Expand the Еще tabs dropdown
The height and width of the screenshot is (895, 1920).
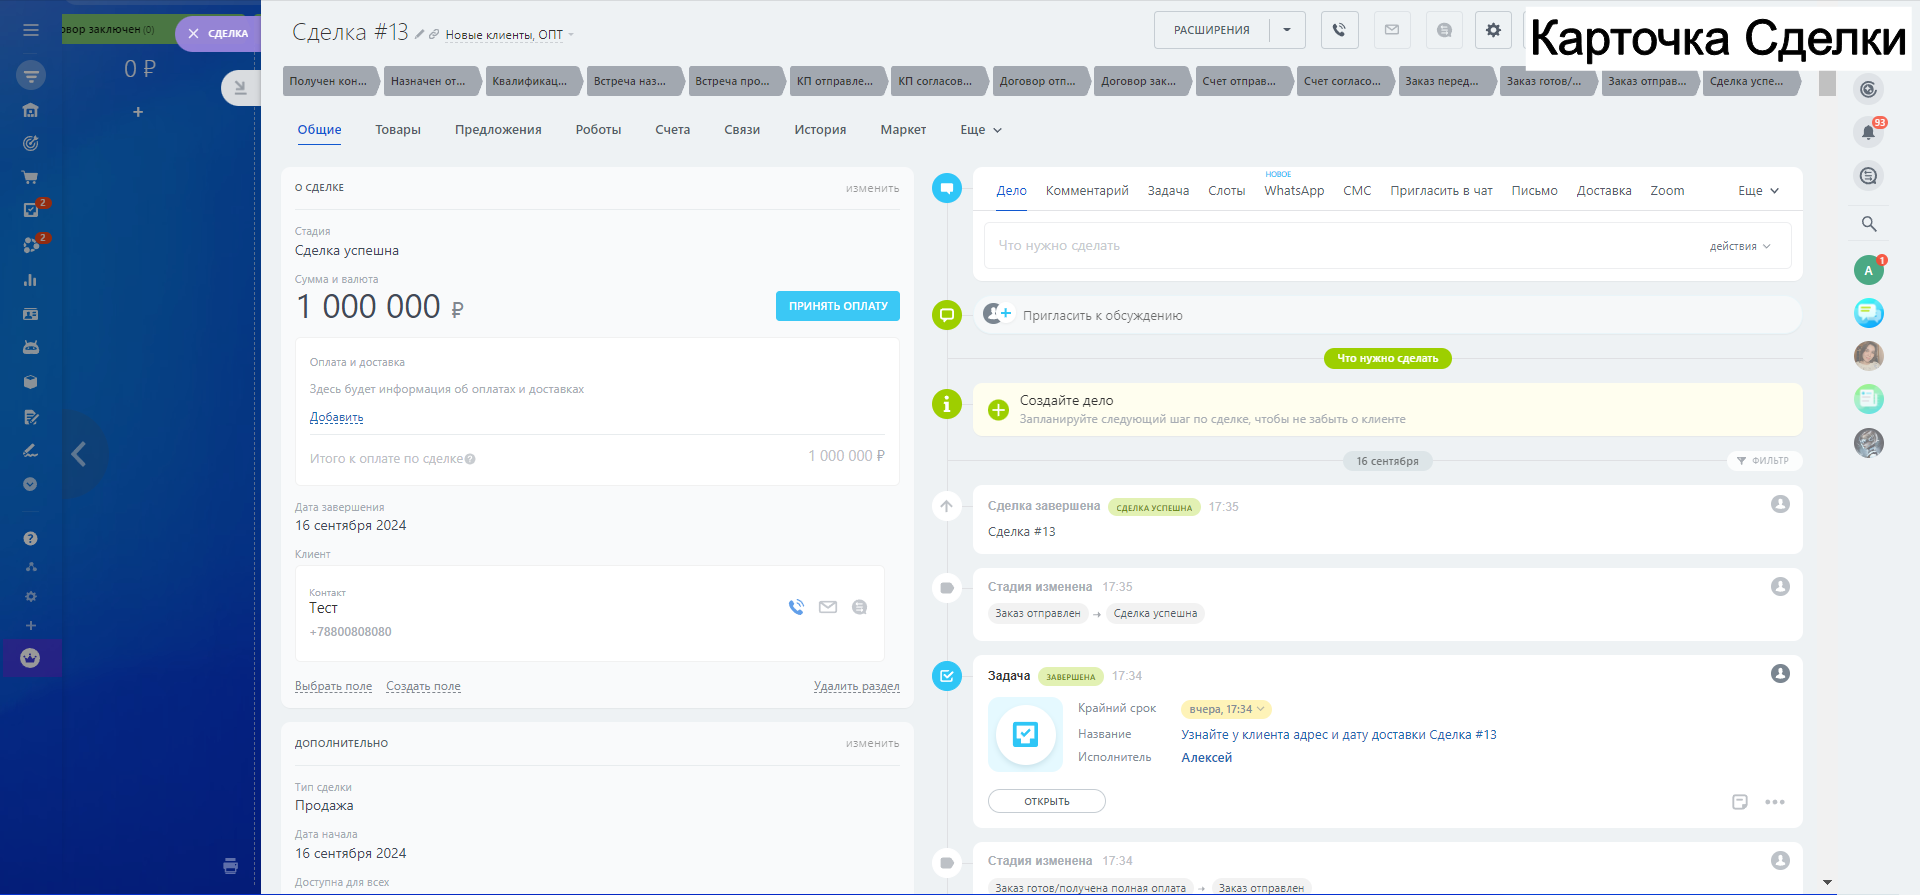(x=980, y=130)
